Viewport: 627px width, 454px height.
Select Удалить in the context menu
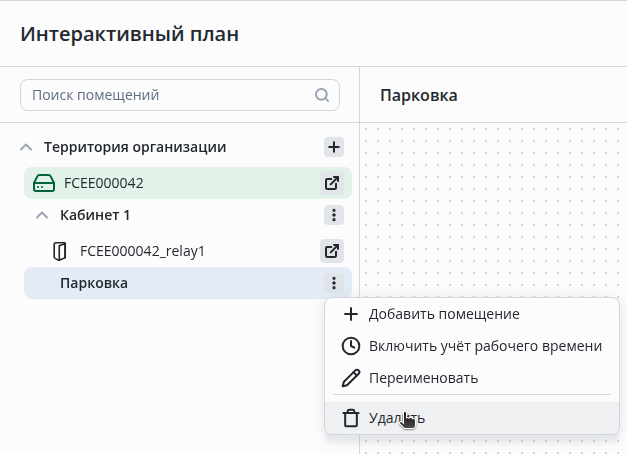point(396,418)
